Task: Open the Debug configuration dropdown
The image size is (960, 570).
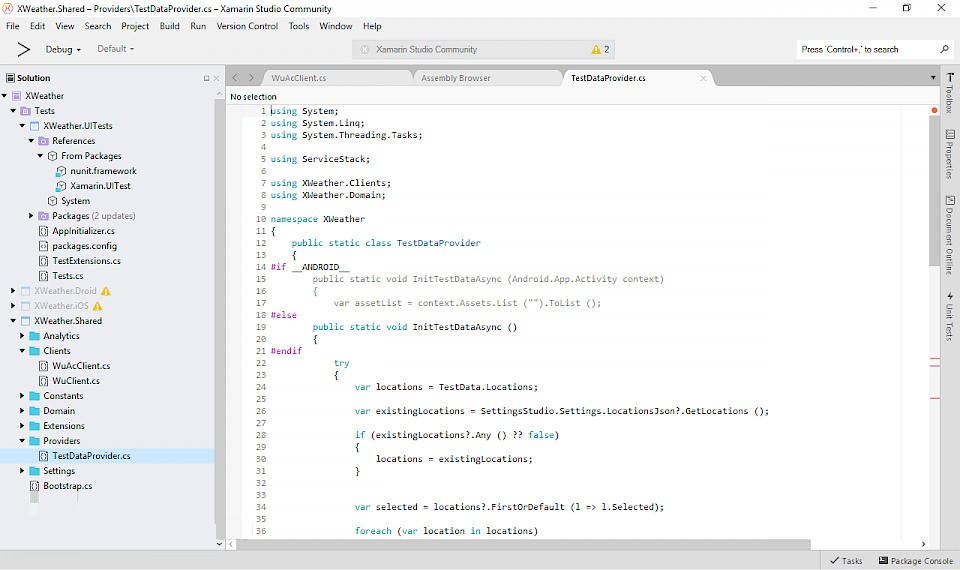Action: pyautogui.click(x=62, y=50)
